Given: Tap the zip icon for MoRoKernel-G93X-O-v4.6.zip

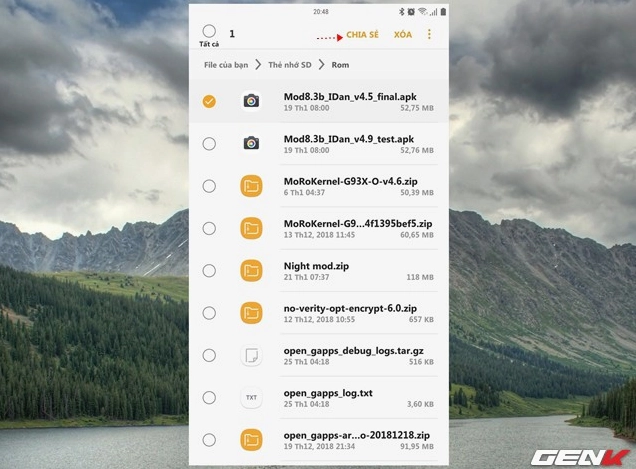Looking at the screenshot, I should point(251,186).
